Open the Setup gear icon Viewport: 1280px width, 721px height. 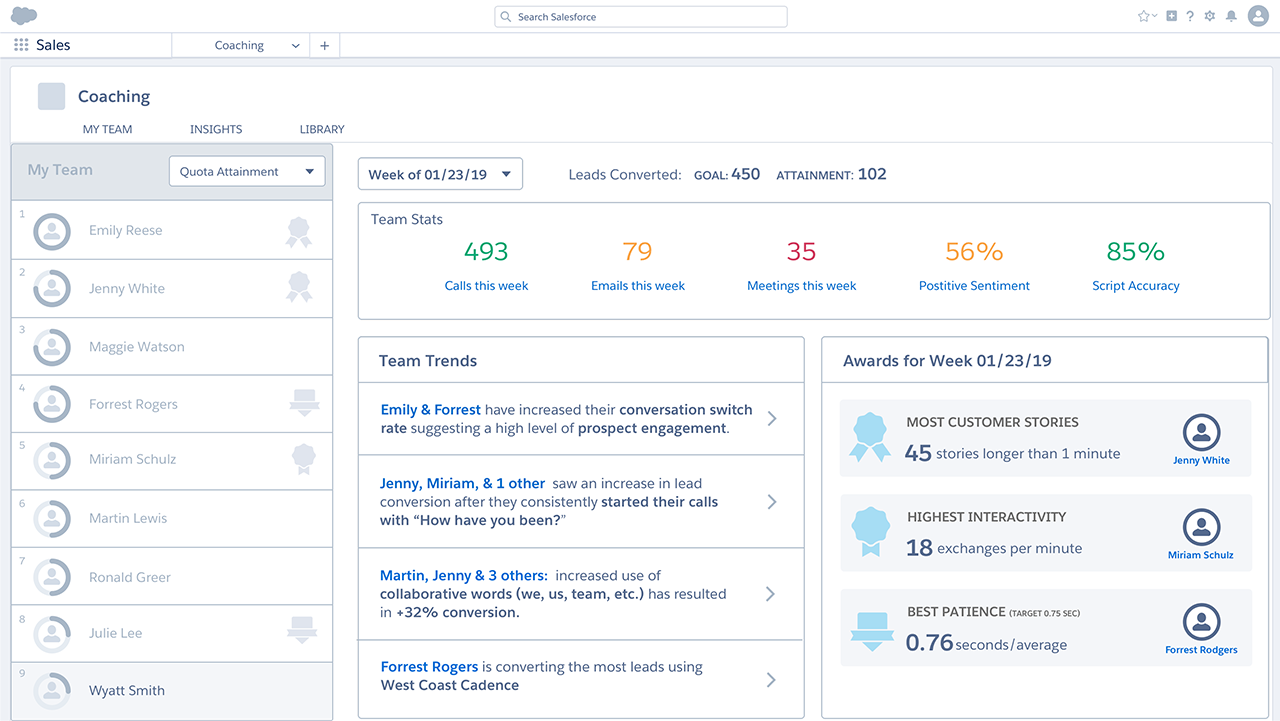pos(1210,16)
